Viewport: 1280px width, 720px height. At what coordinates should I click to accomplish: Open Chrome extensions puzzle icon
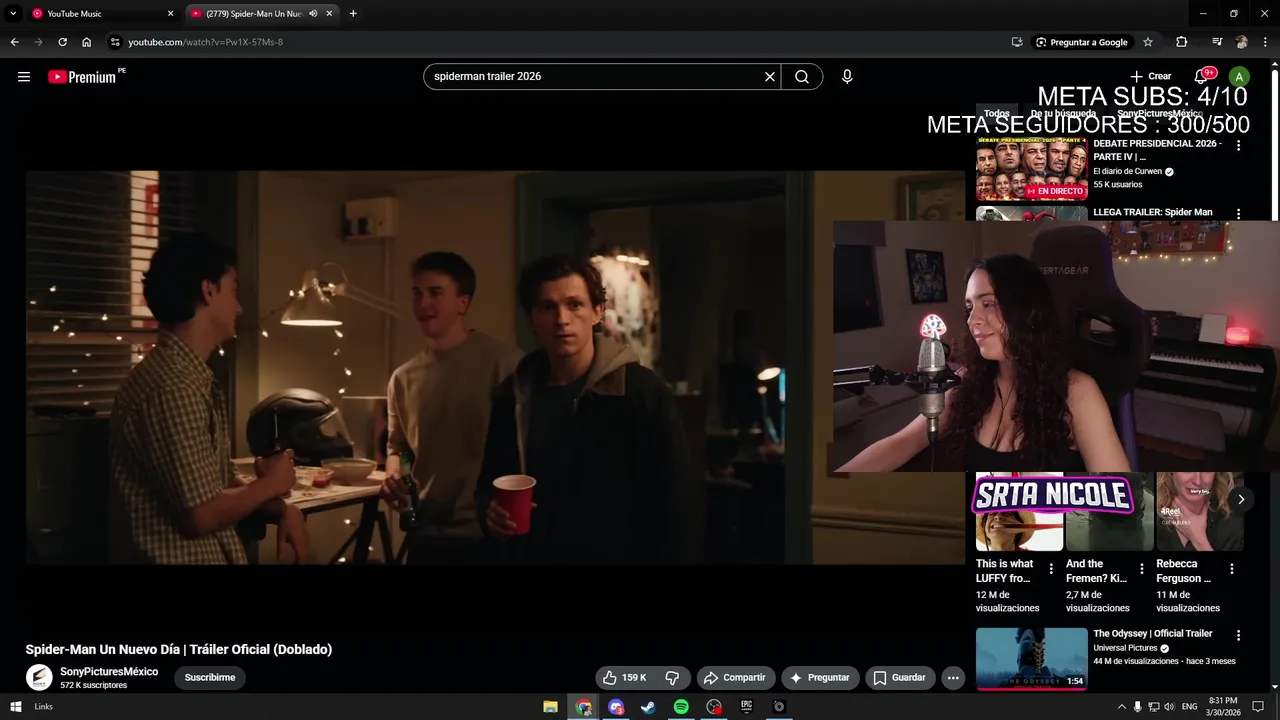point(1182,42)
